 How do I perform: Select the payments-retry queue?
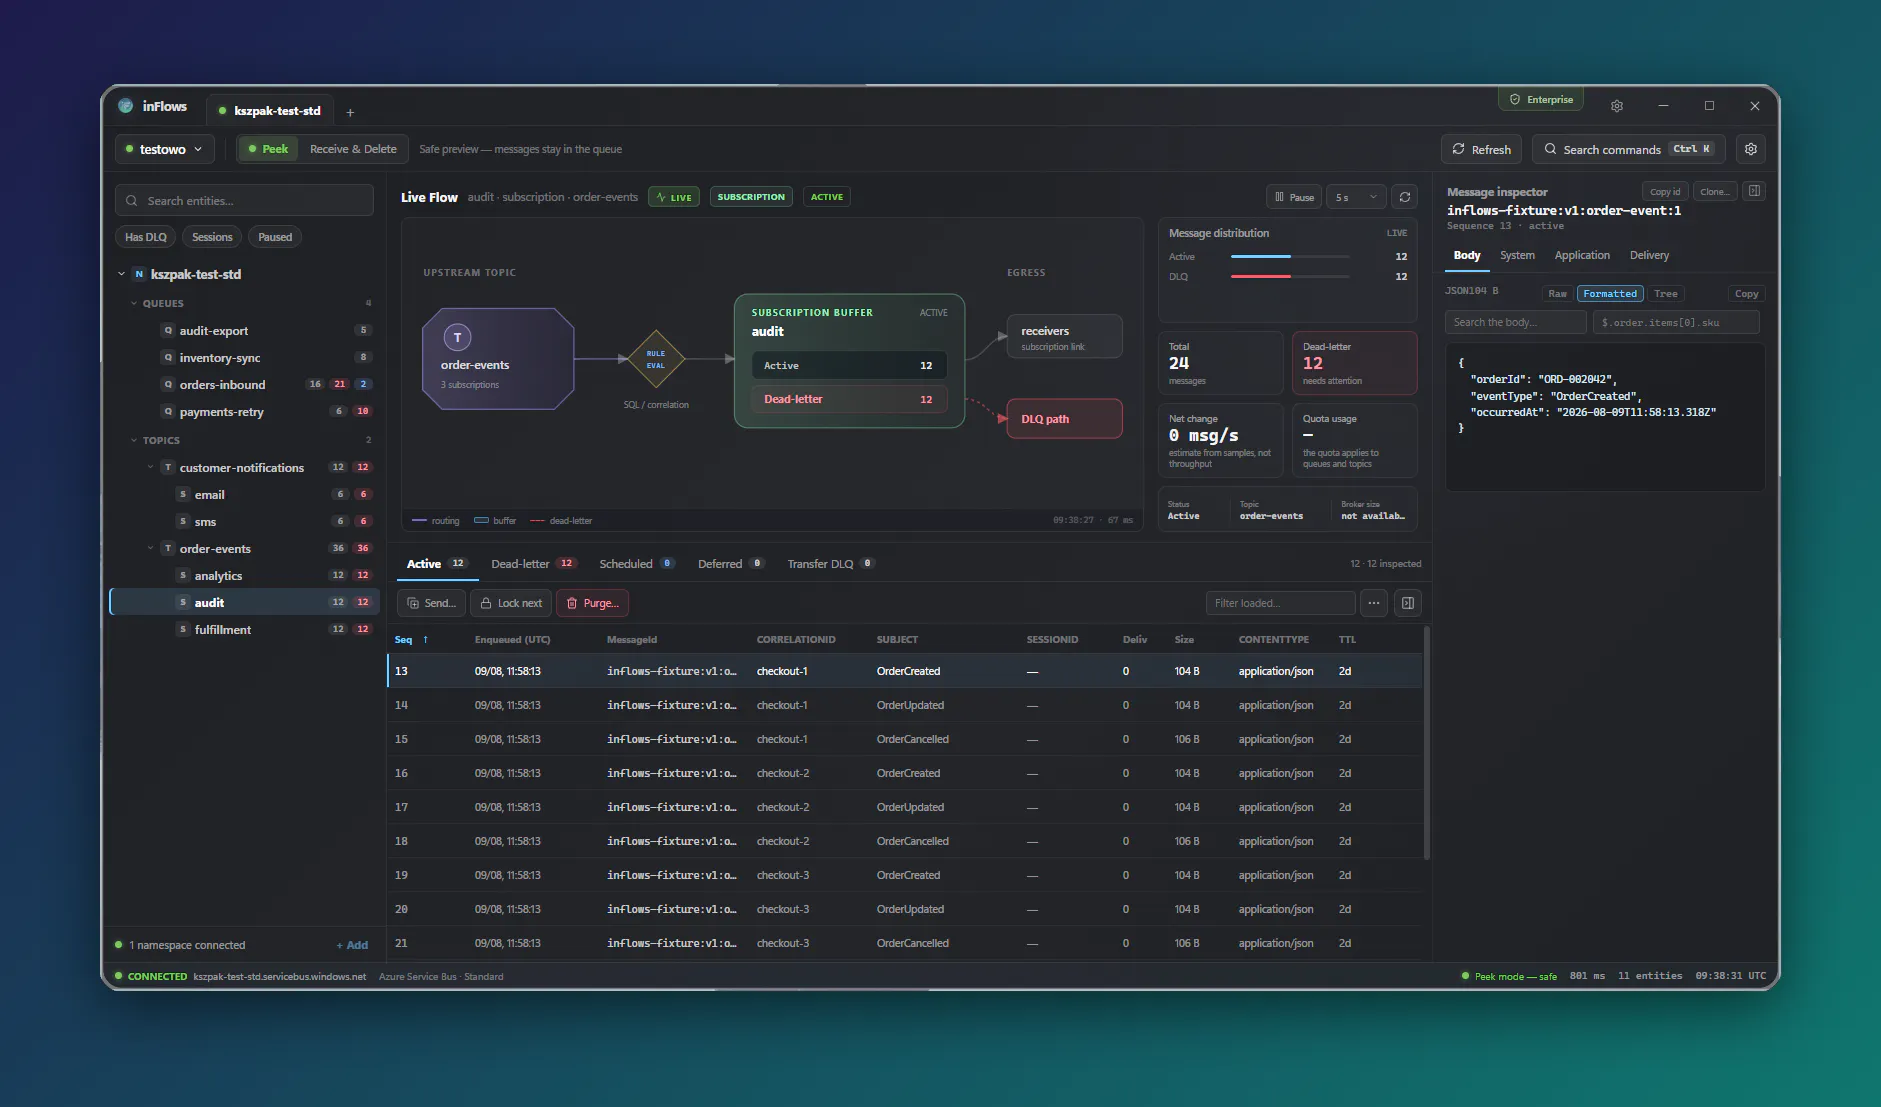point(245,412)
